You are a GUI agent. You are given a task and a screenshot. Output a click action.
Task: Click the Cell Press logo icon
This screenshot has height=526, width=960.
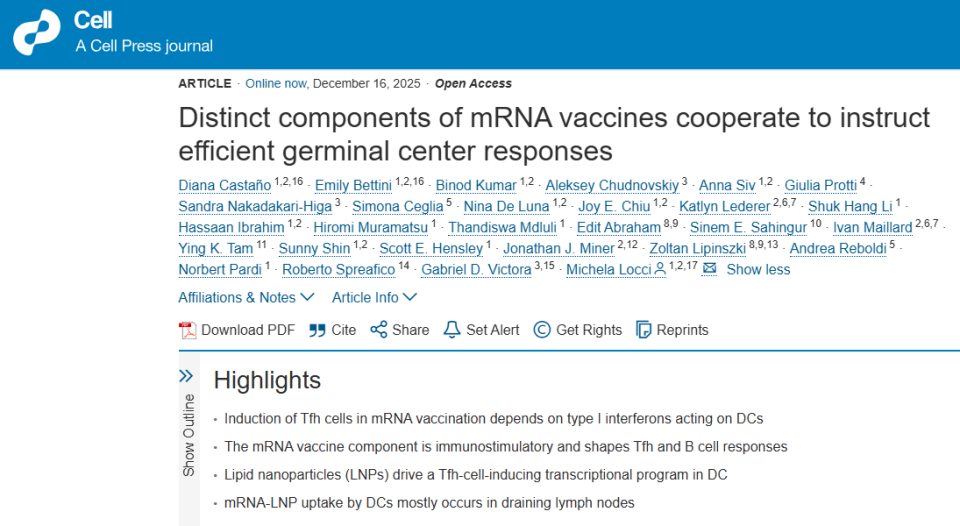point(37,32)
